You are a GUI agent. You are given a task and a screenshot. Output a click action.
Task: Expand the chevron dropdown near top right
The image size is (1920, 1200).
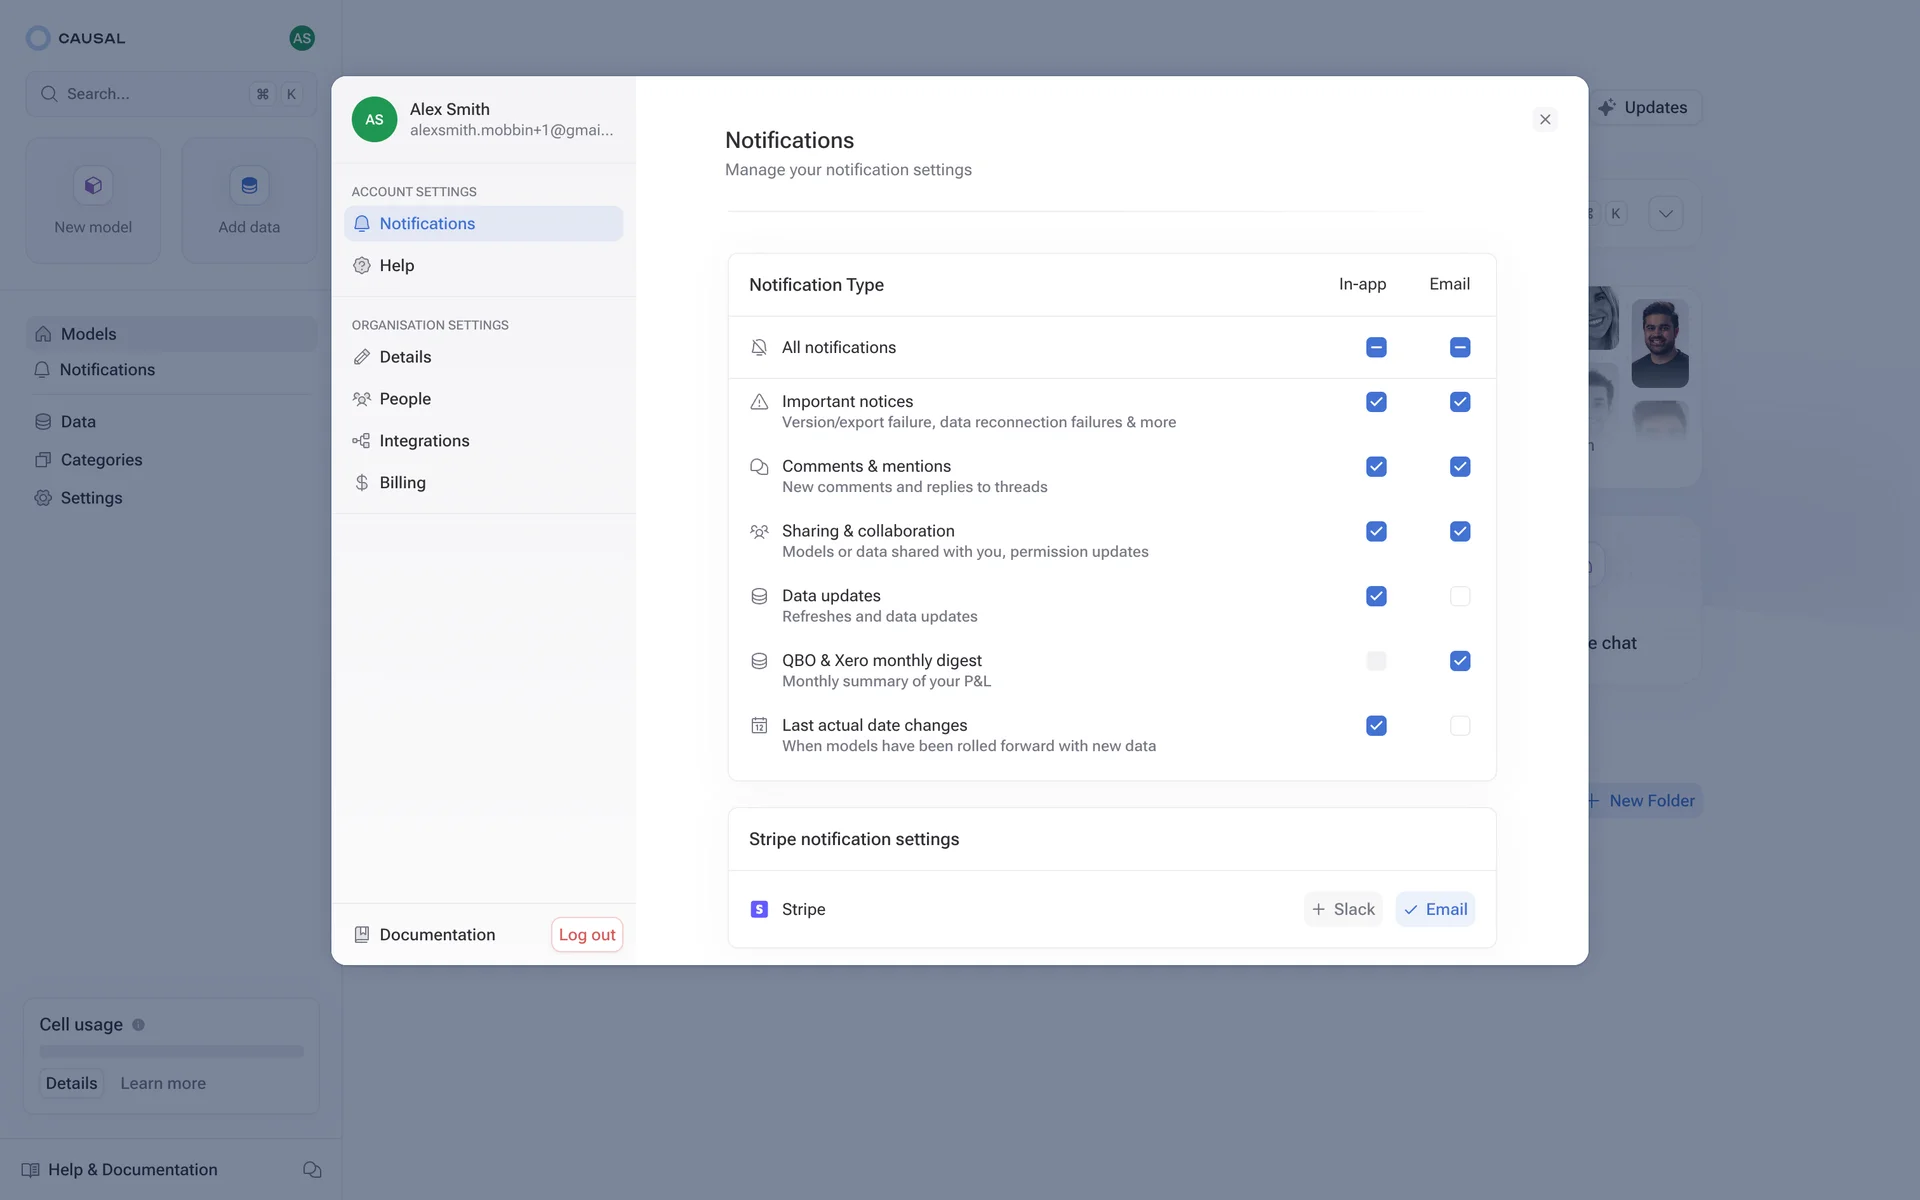coord(1665,213)
